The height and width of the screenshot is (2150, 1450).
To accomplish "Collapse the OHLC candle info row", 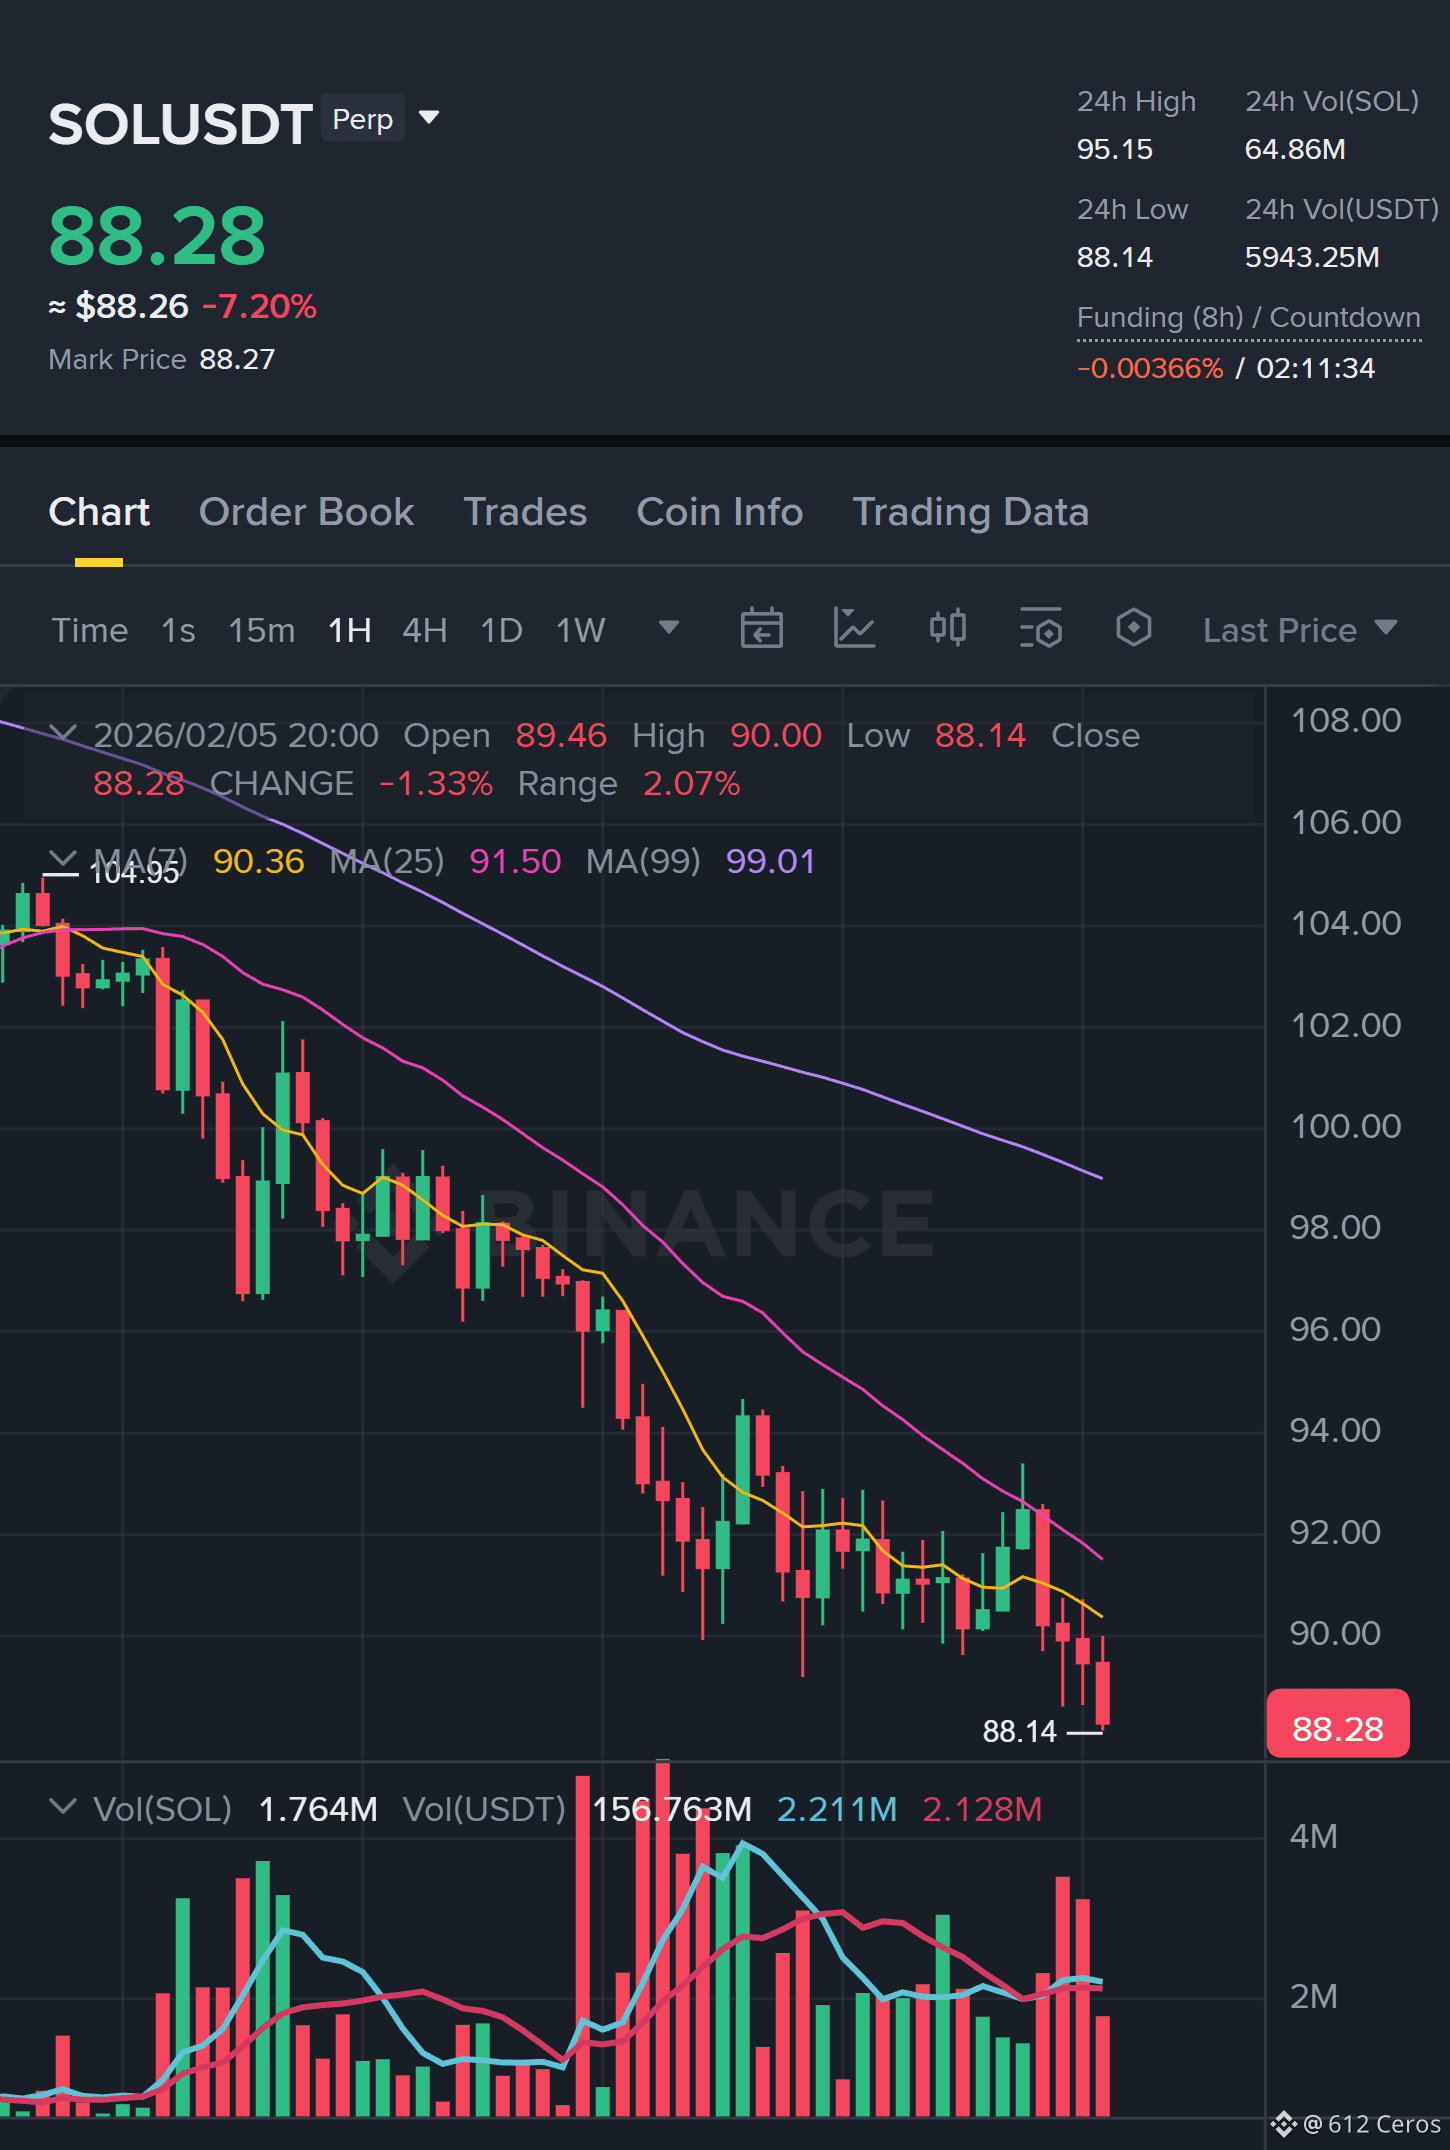I will [x=62, y=735].
